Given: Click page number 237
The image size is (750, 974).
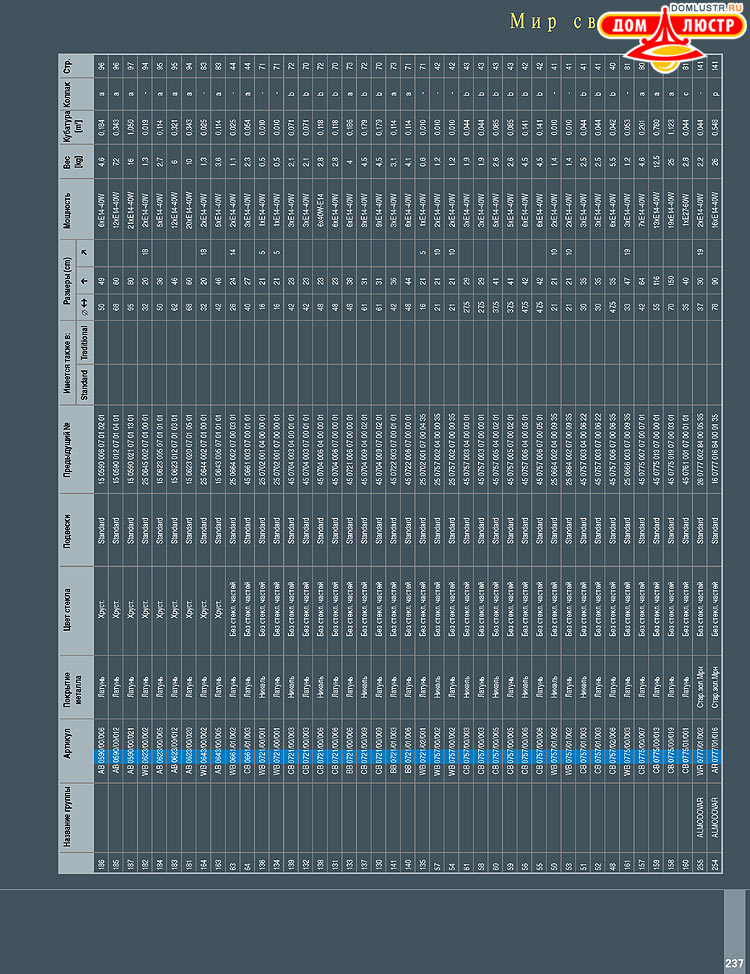Looking at the screenshot, I should pyautogui.click(x=733, y=962).
